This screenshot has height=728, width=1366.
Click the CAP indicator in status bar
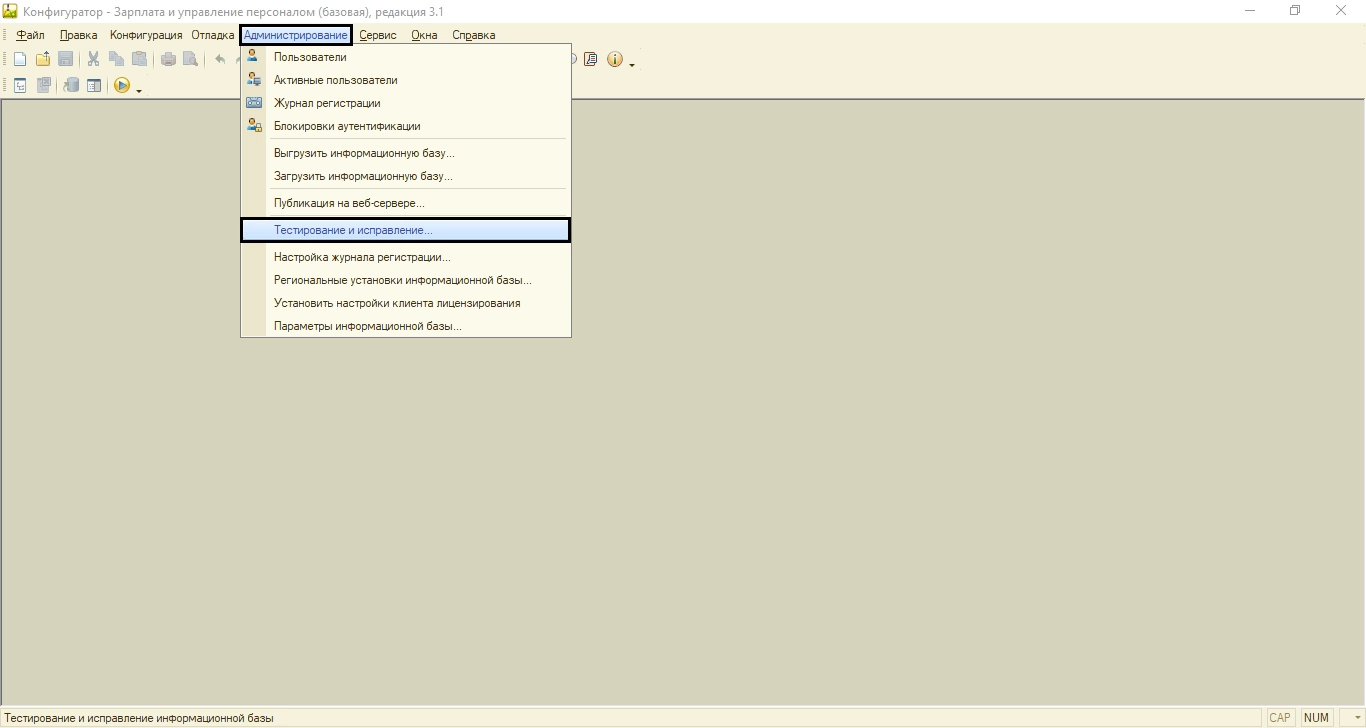pos(1280,718)
